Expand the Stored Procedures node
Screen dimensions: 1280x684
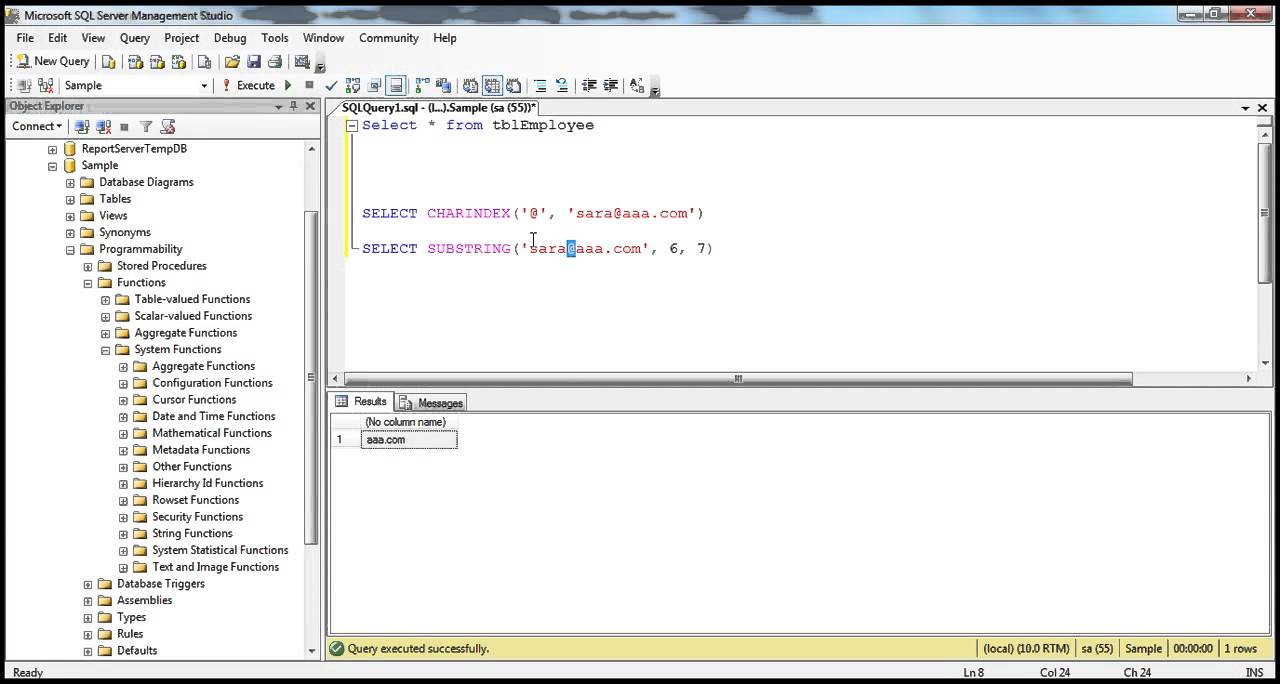88,266
